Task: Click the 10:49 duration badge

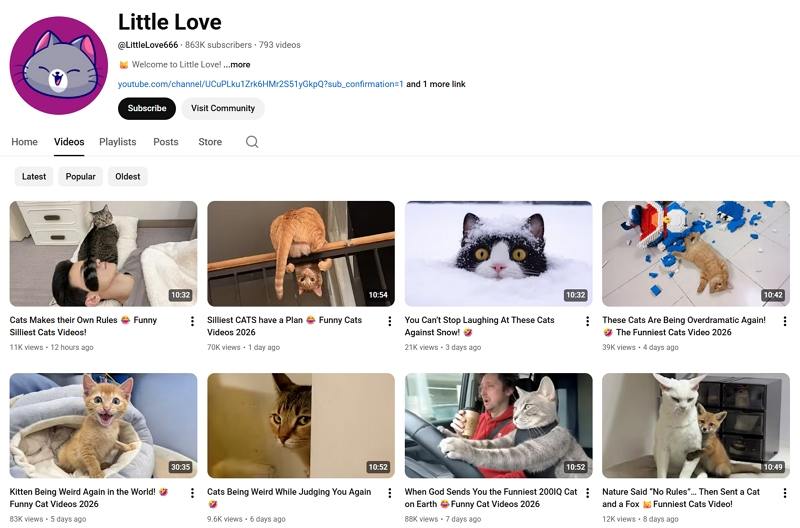Action: [773, 467]
